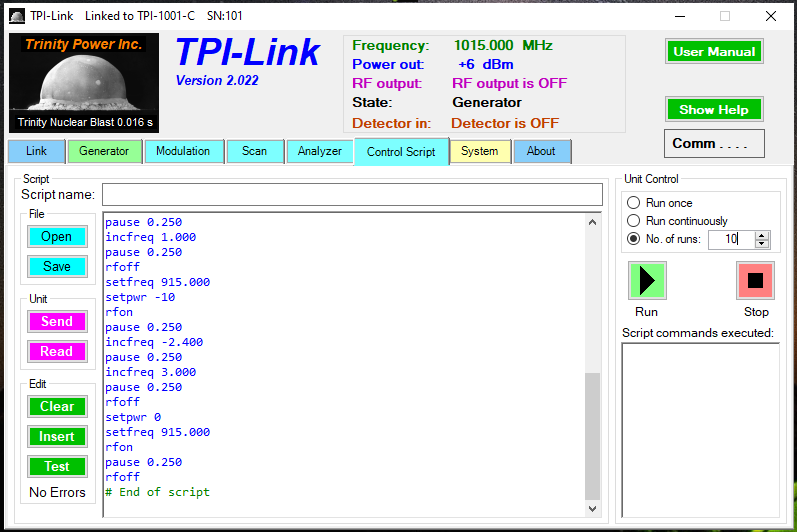Click the Insert edit button

click(x=57, y=436)
